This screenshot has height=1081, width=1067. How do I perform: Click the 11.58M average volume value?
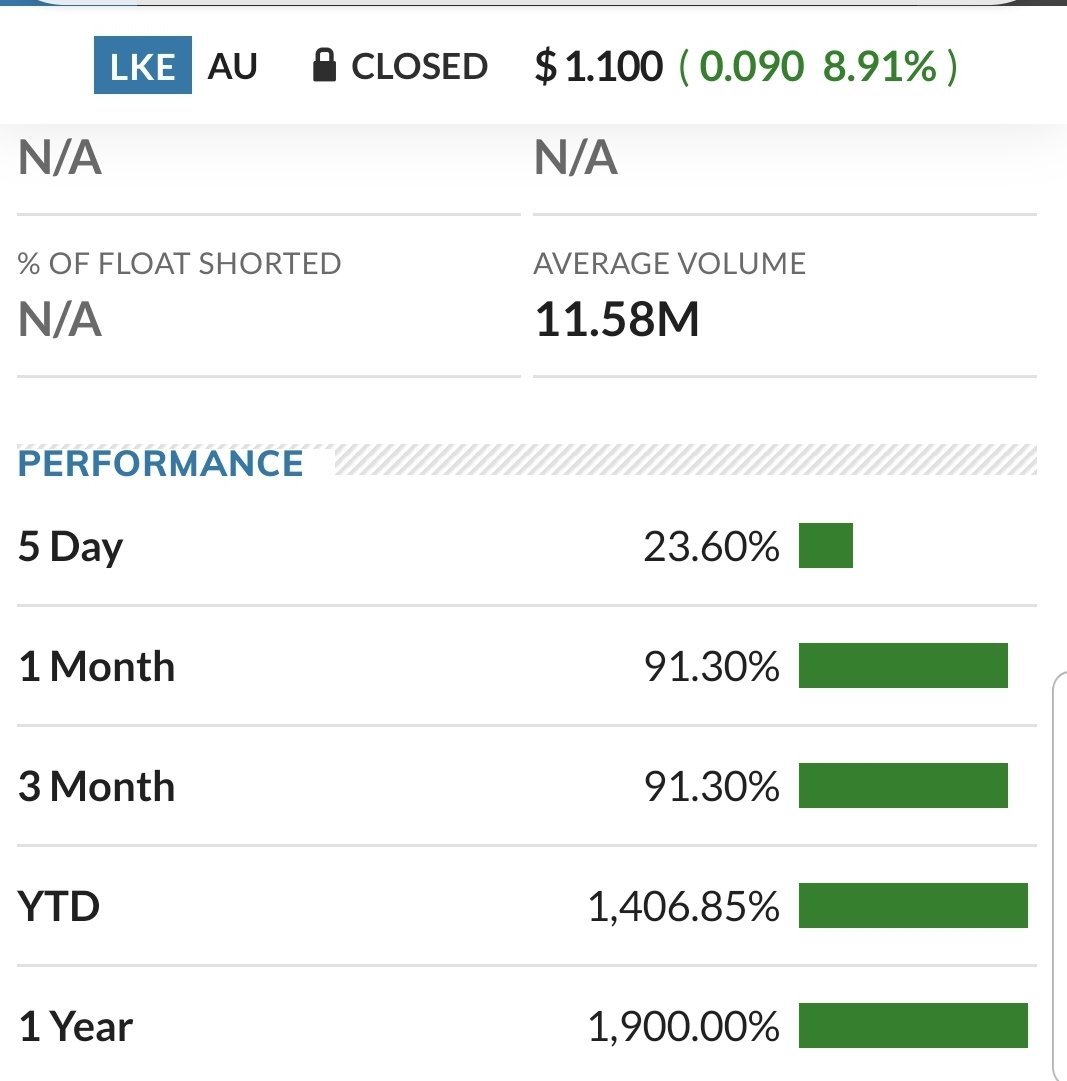(617, 319)
